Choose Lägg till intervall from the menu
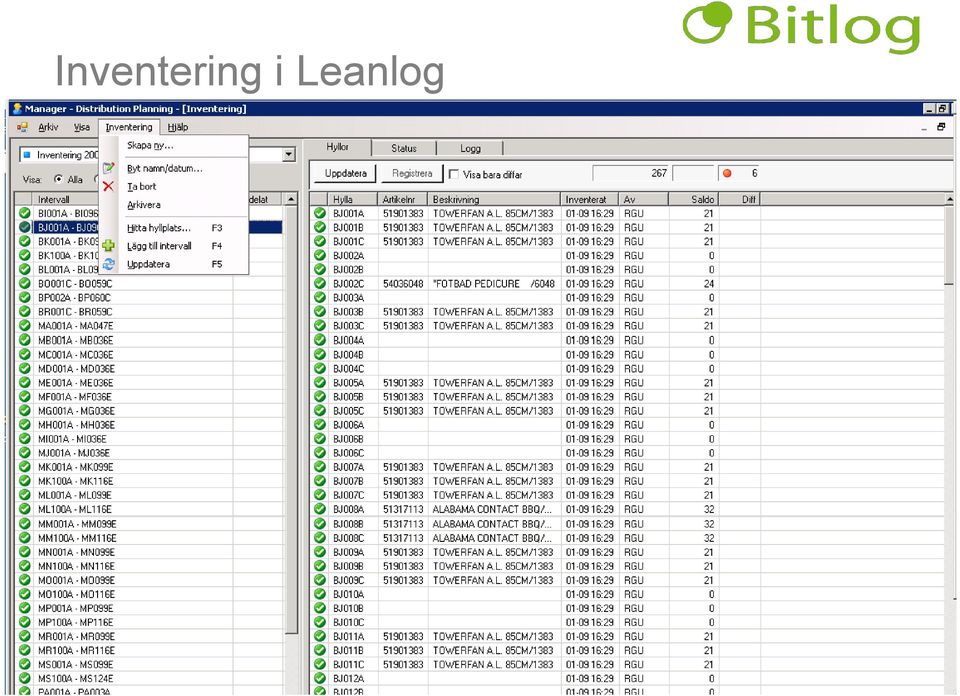 tap(174, 246)
